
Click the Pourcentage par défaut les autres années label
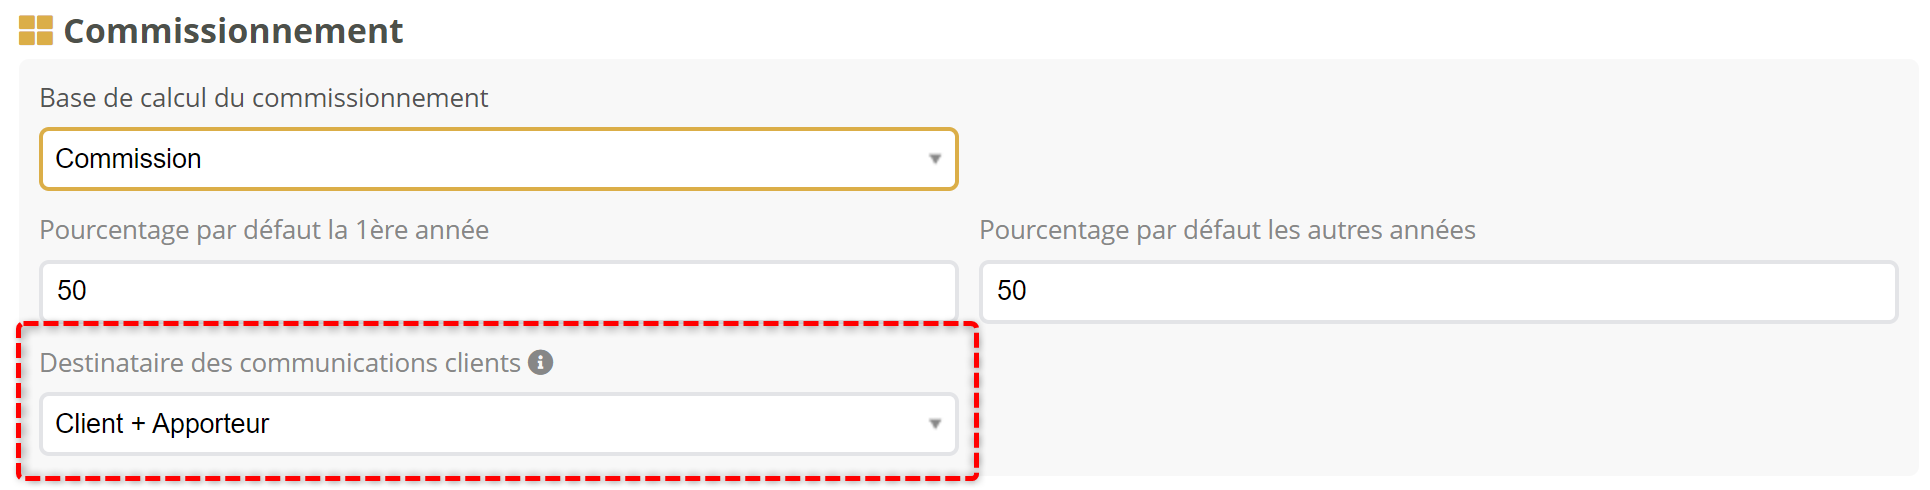point(1227,230)
